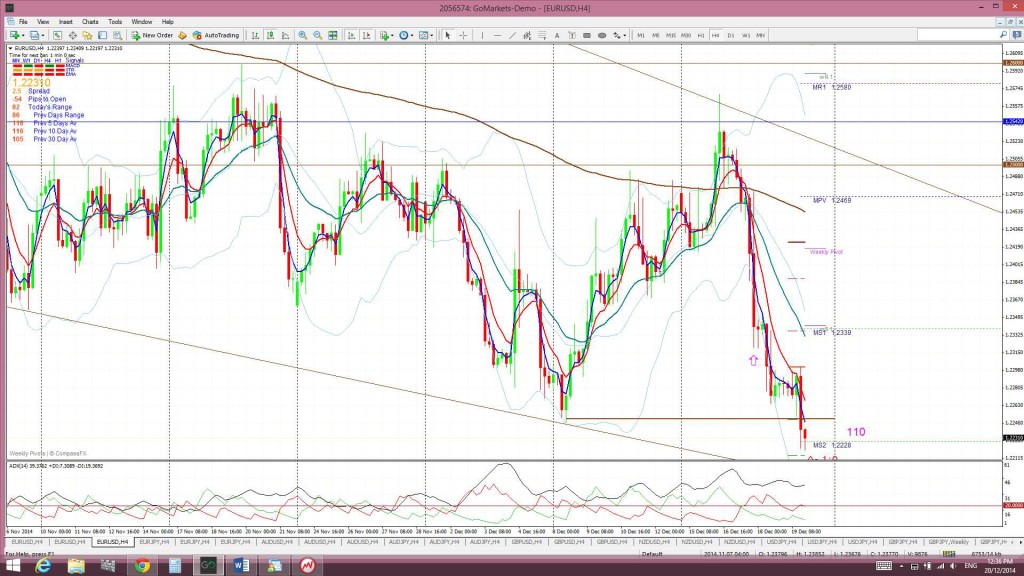
Task: Switch chart to candlestick display icon
Action: click(270, 35)
